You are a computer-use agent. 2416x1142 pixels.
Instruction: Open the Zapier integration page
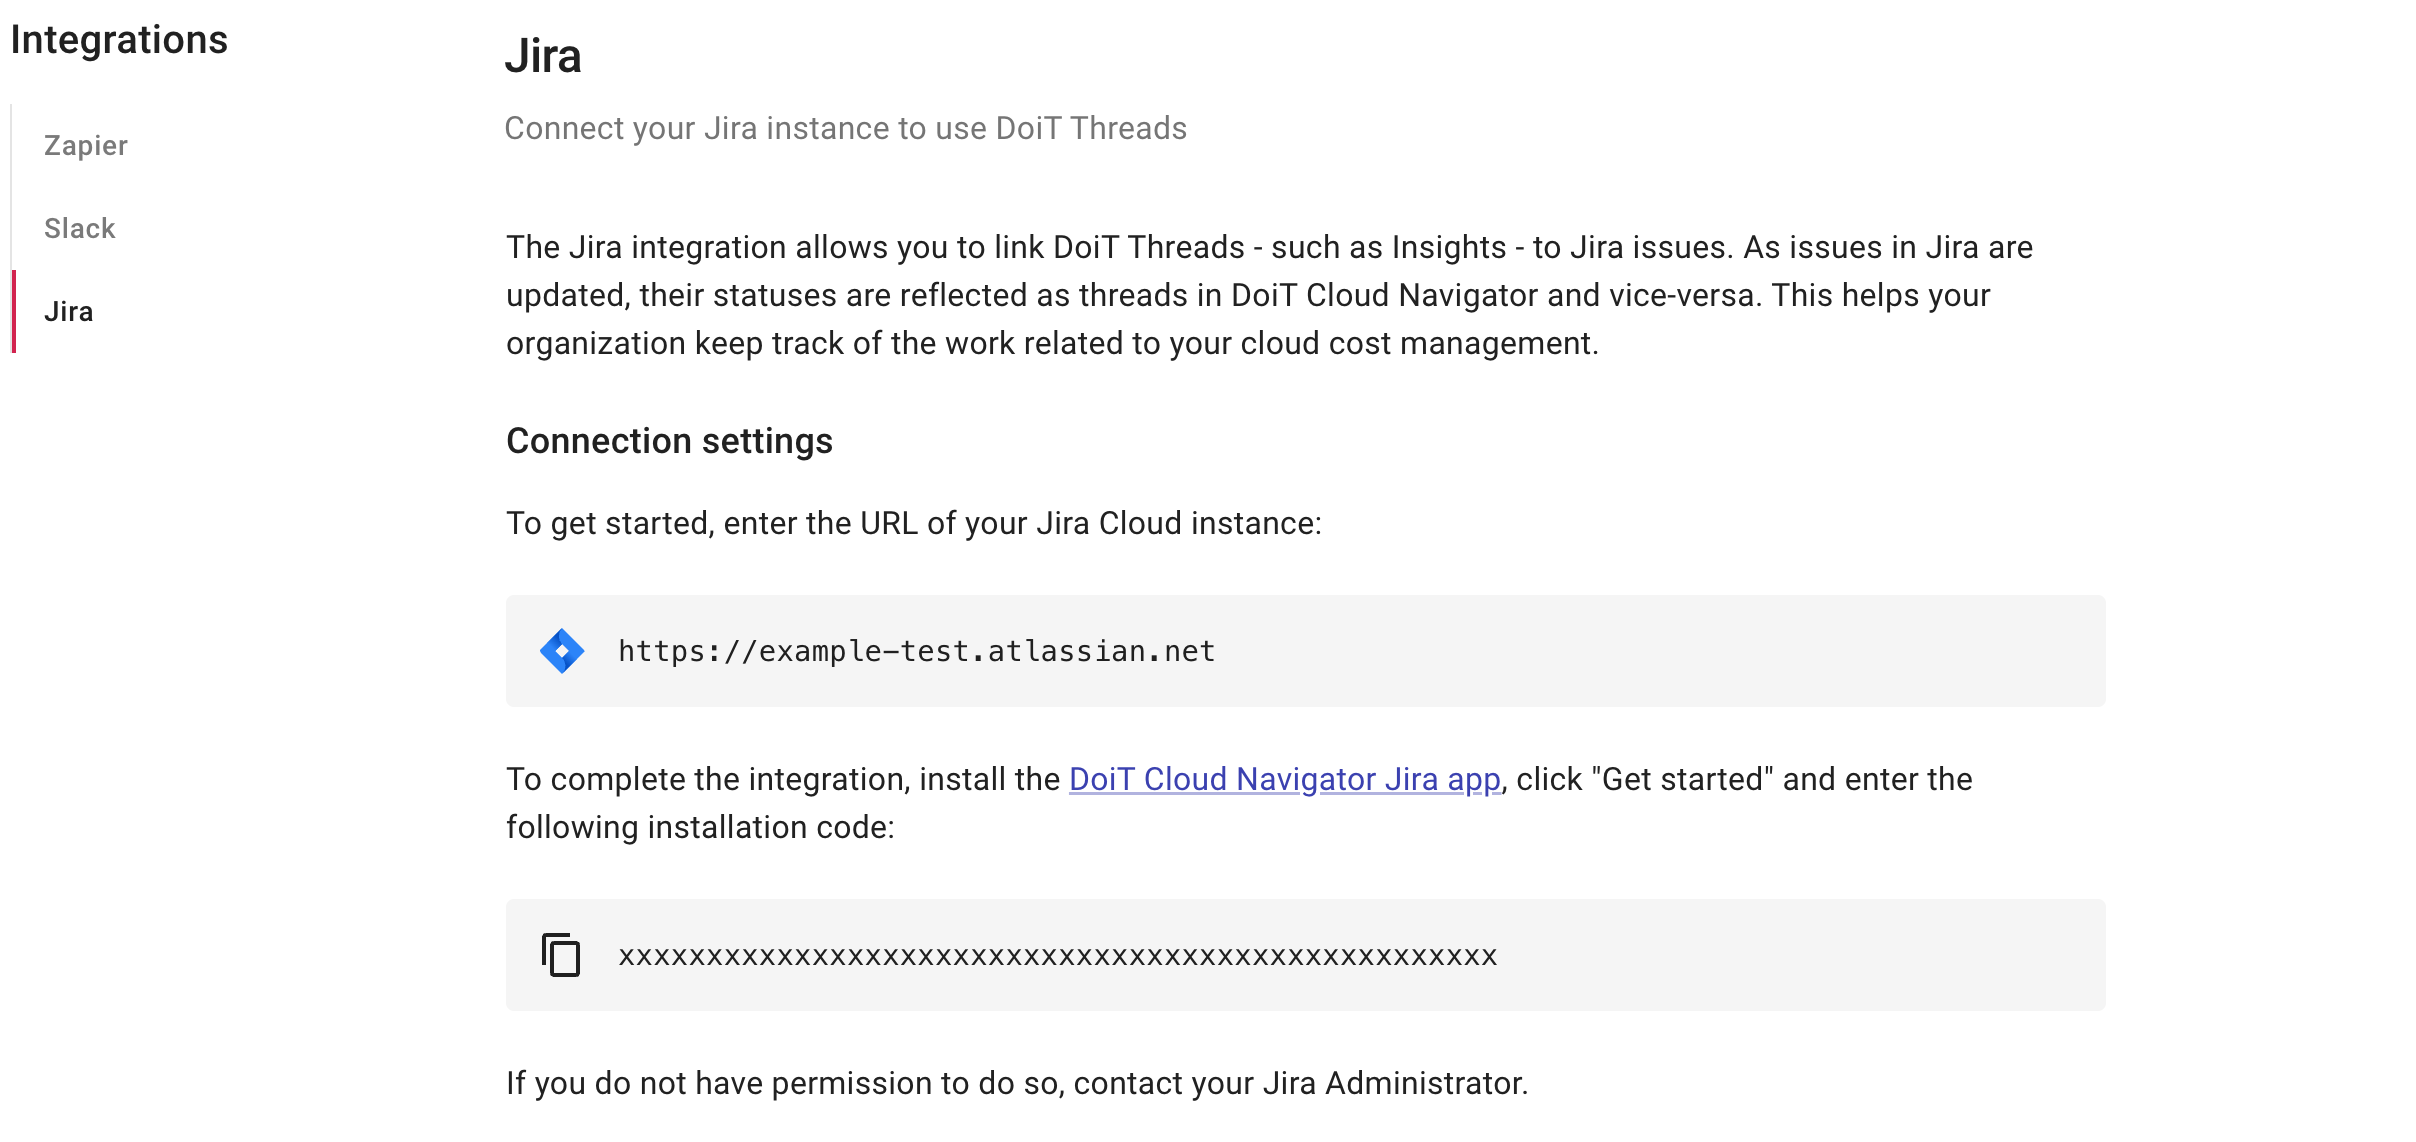tap(85, 145)
